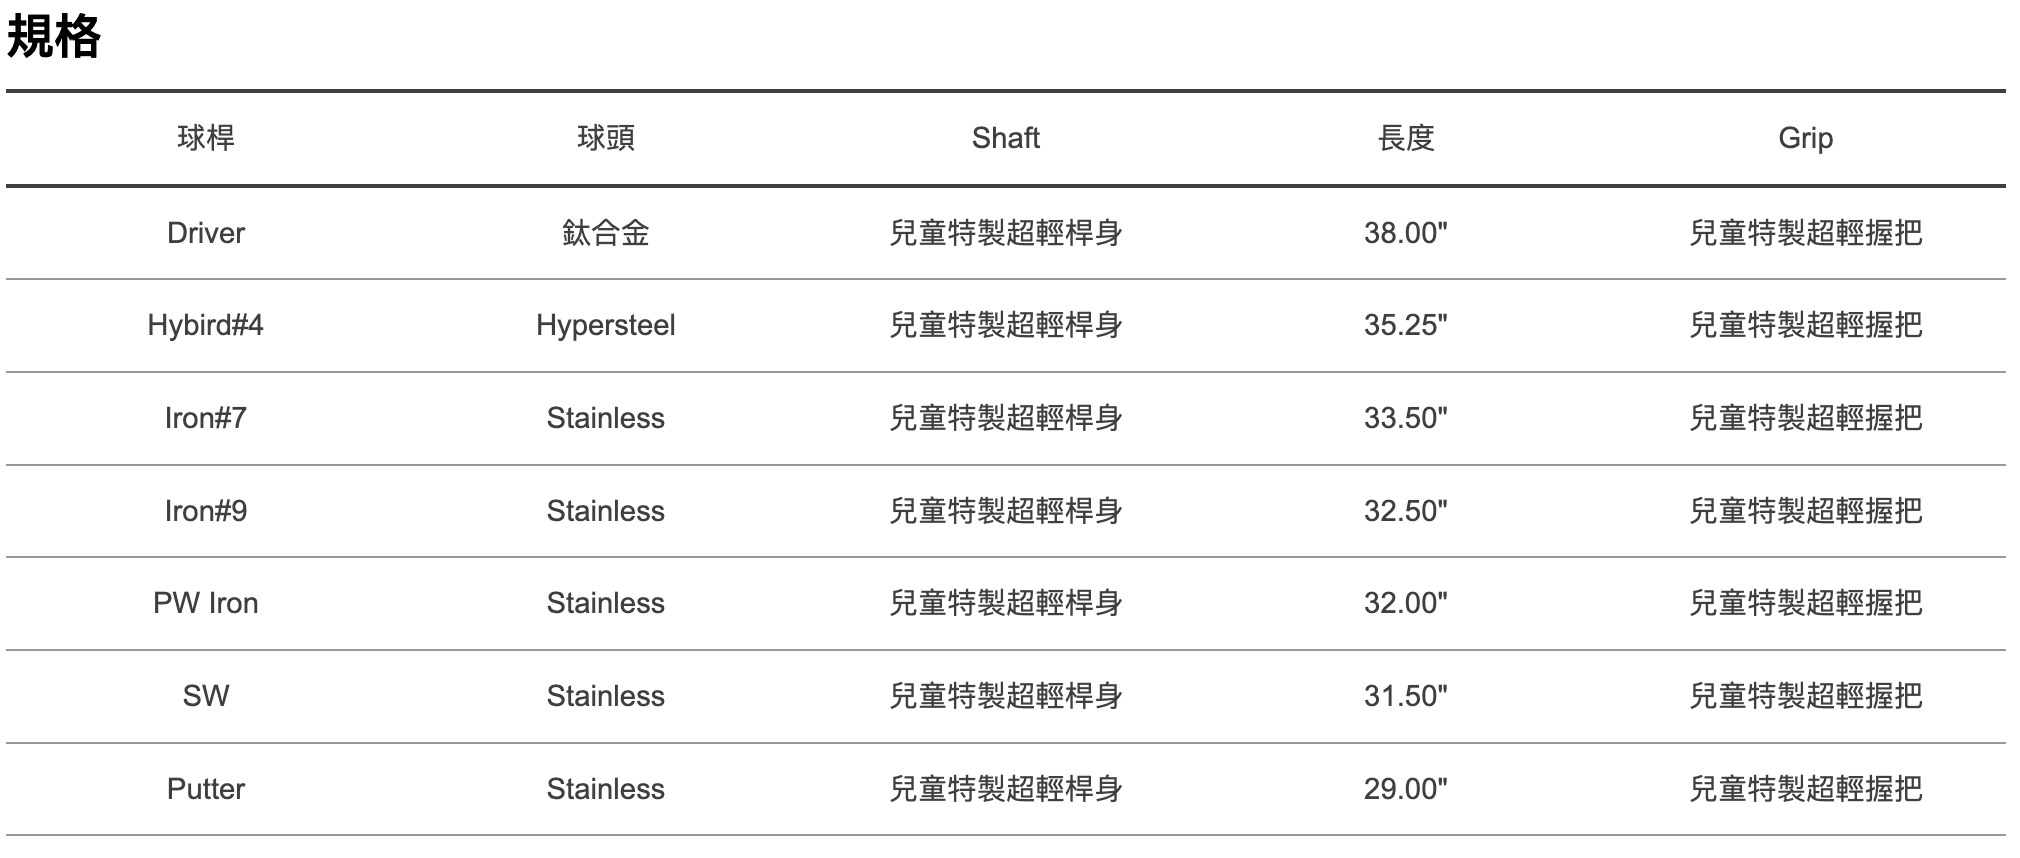This screenshot has width=2020, height=858.
Task: Click the 長度 column header
Action: pos(1406,138)
